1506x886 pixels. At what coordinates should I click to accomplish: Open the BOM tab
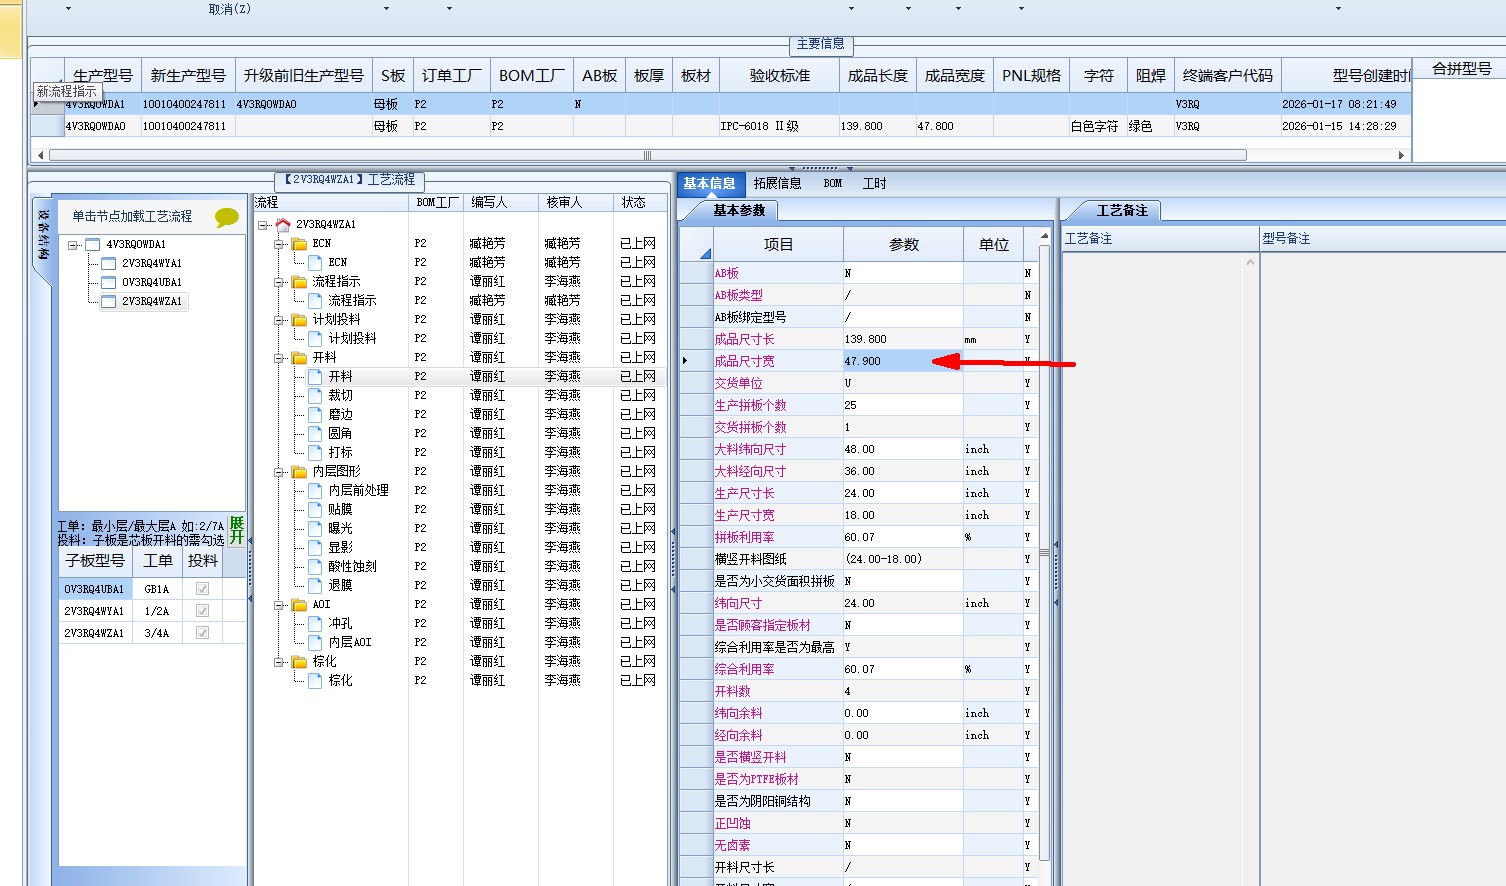[833, 184]
